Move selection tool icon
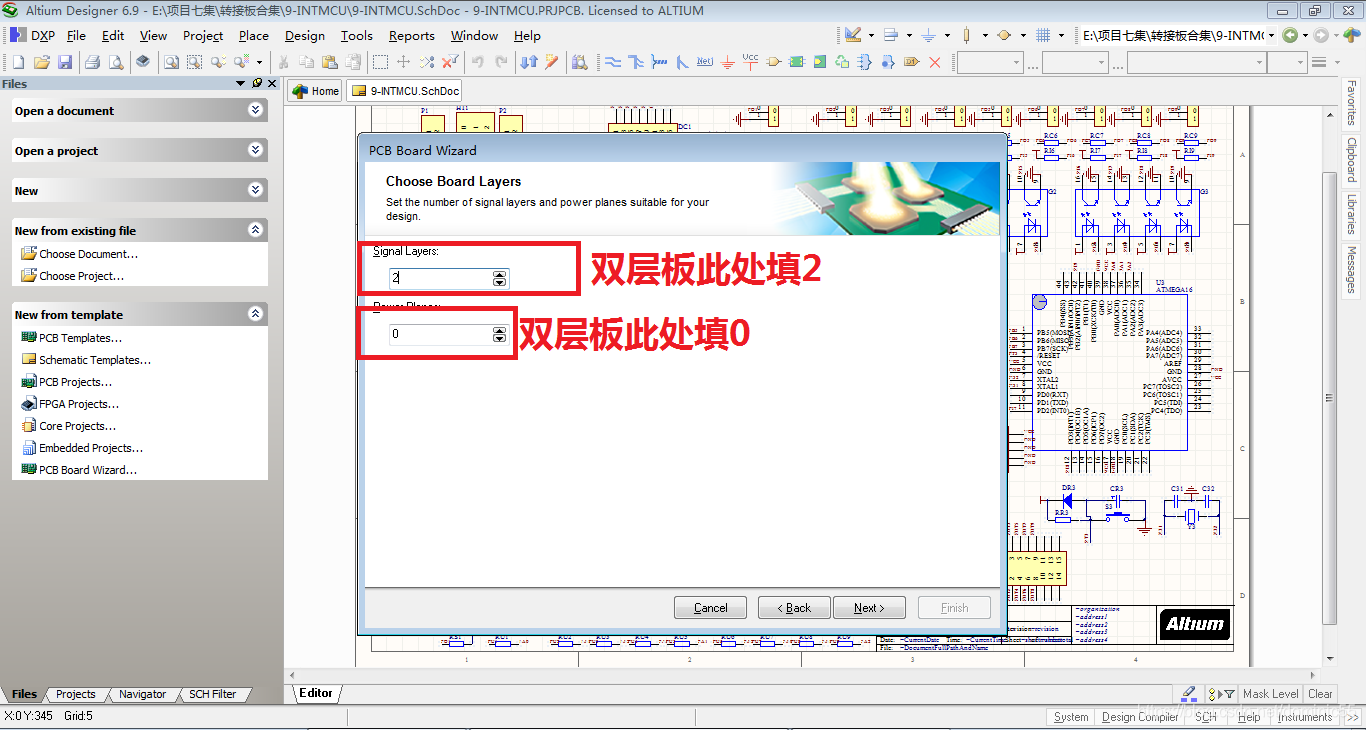The height and width of the screenshot is (730, 1366). pos(403,62)
